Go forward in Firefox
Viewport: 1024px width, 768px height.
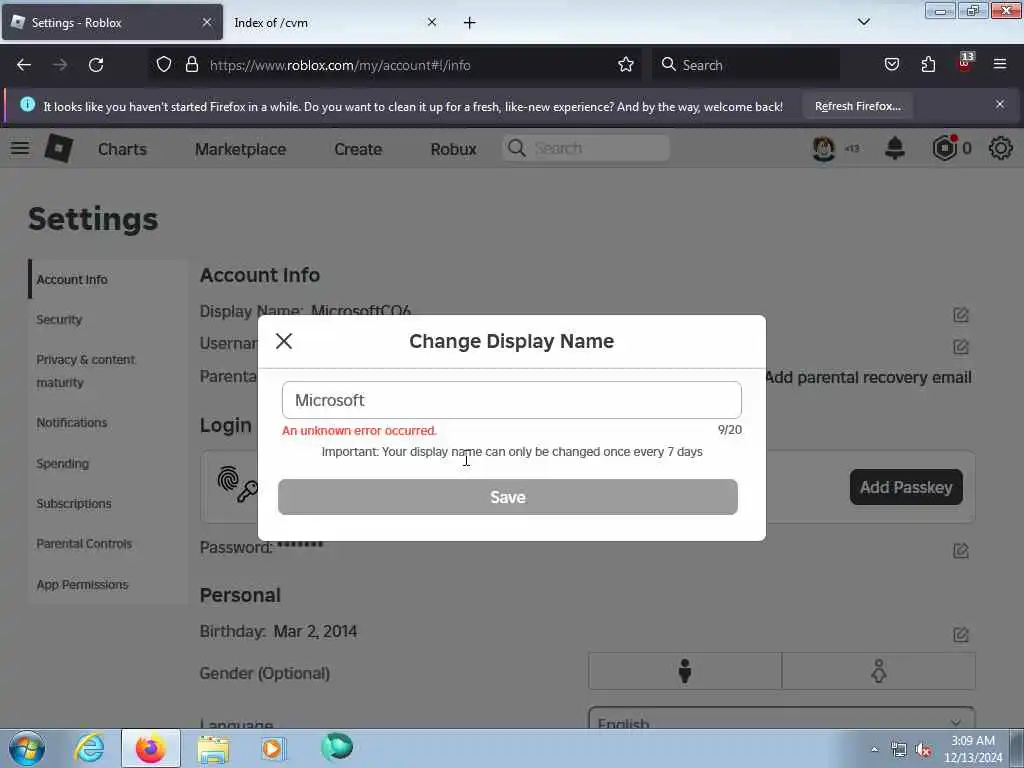pos(60,65)
